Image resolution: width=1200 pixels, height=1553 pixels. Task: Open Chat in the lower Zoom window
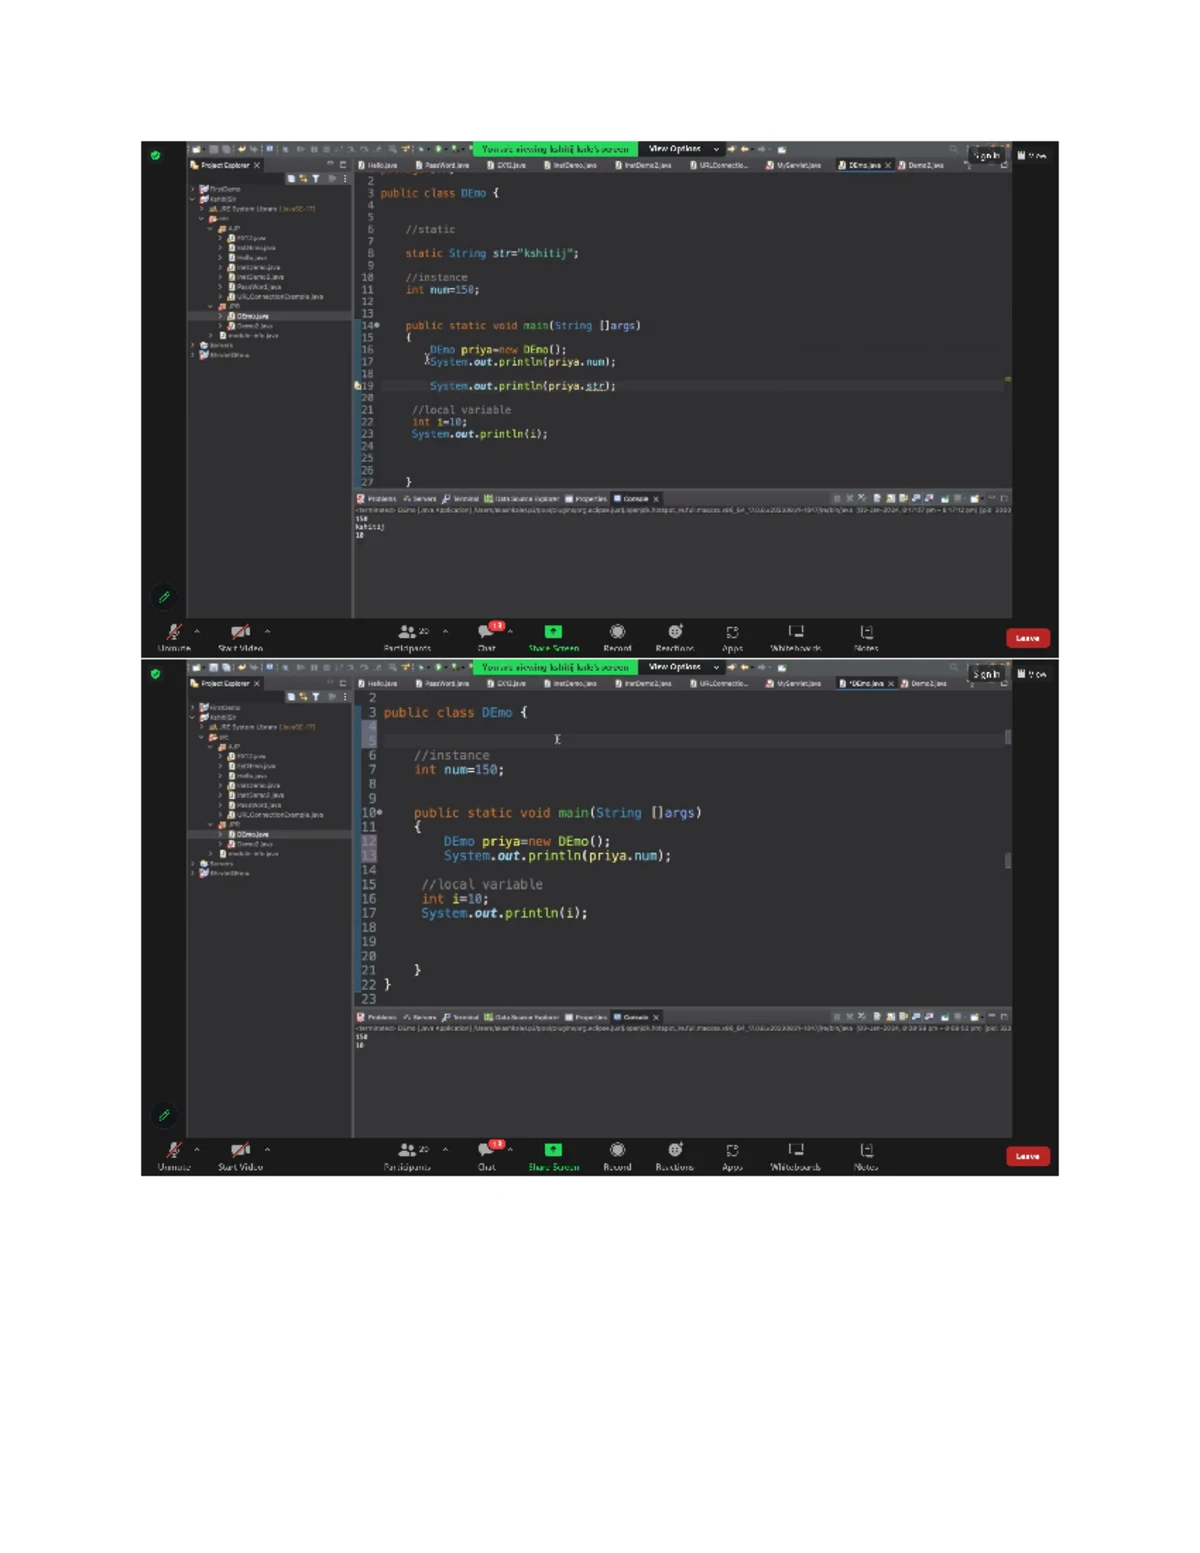coord(487,1150)
